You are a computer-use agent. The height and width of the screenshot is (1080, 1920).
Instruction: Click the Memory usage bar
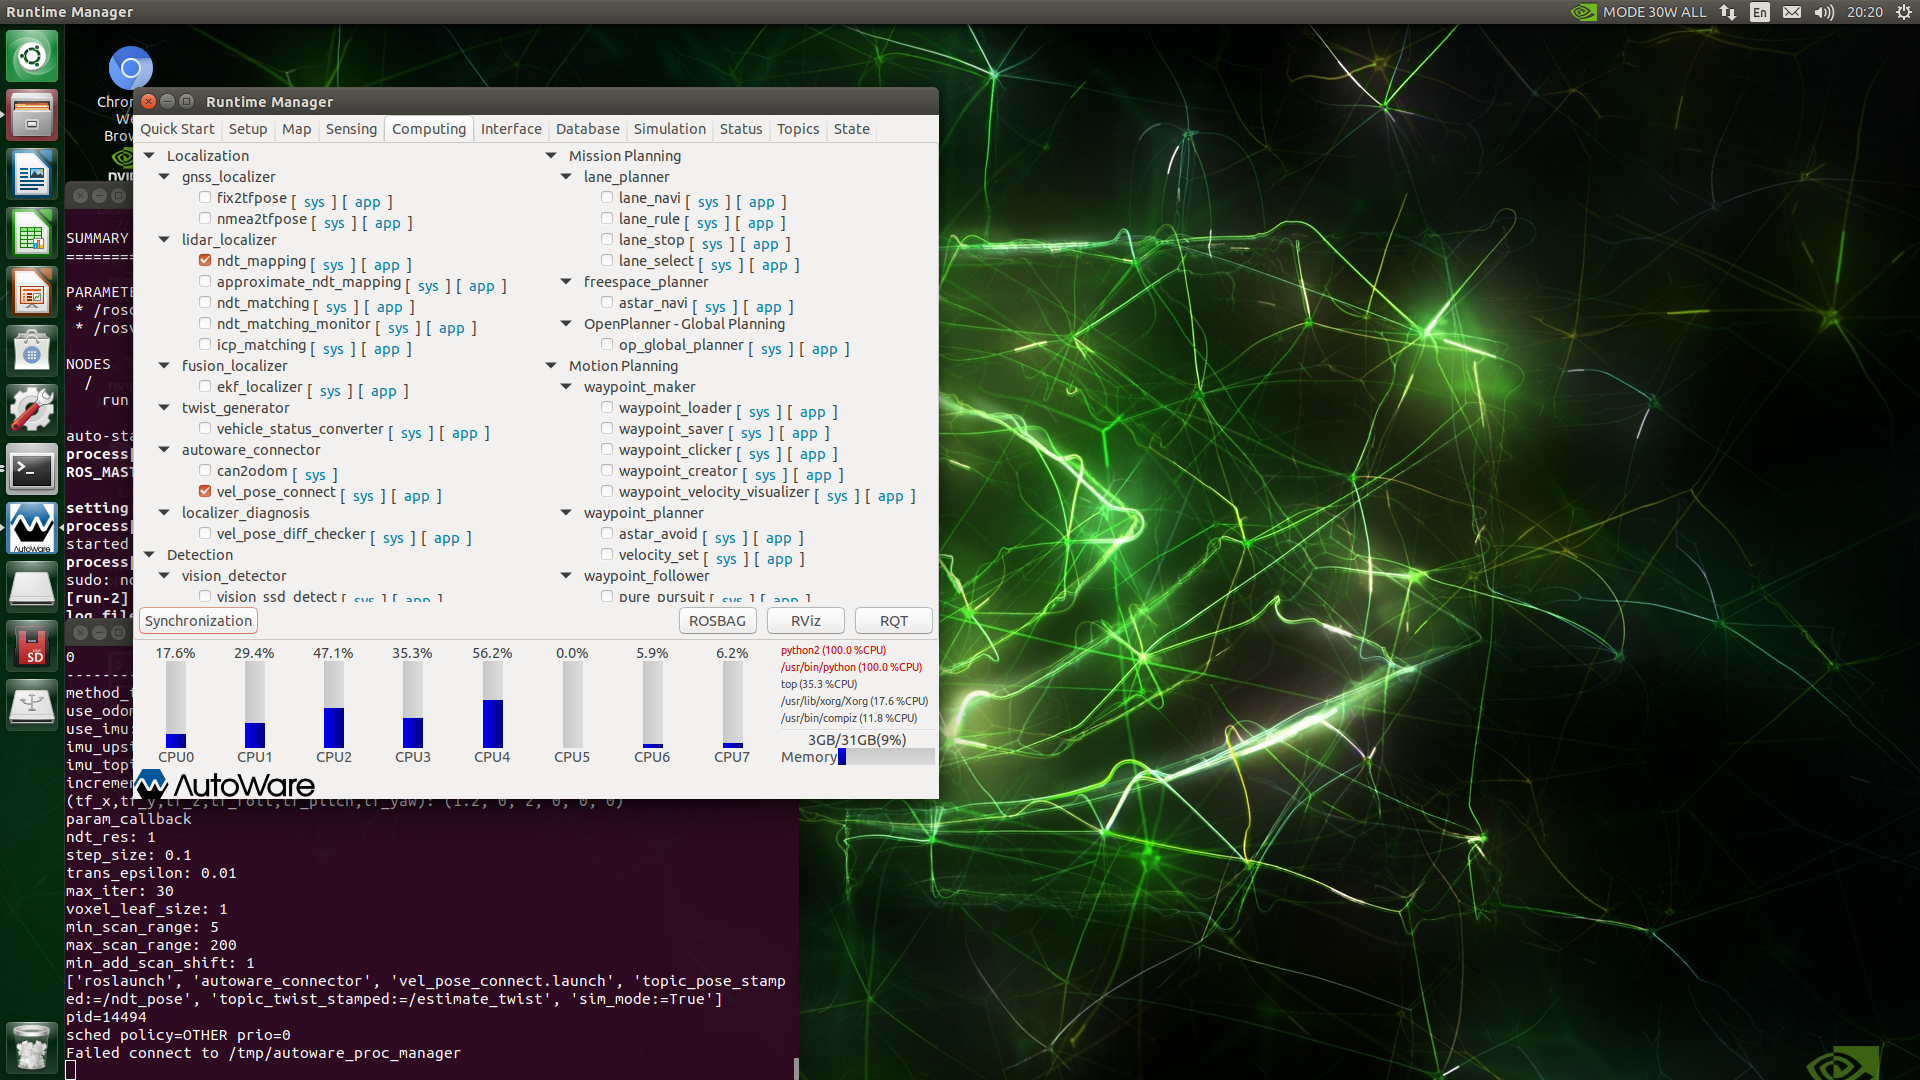pos(886,757)
